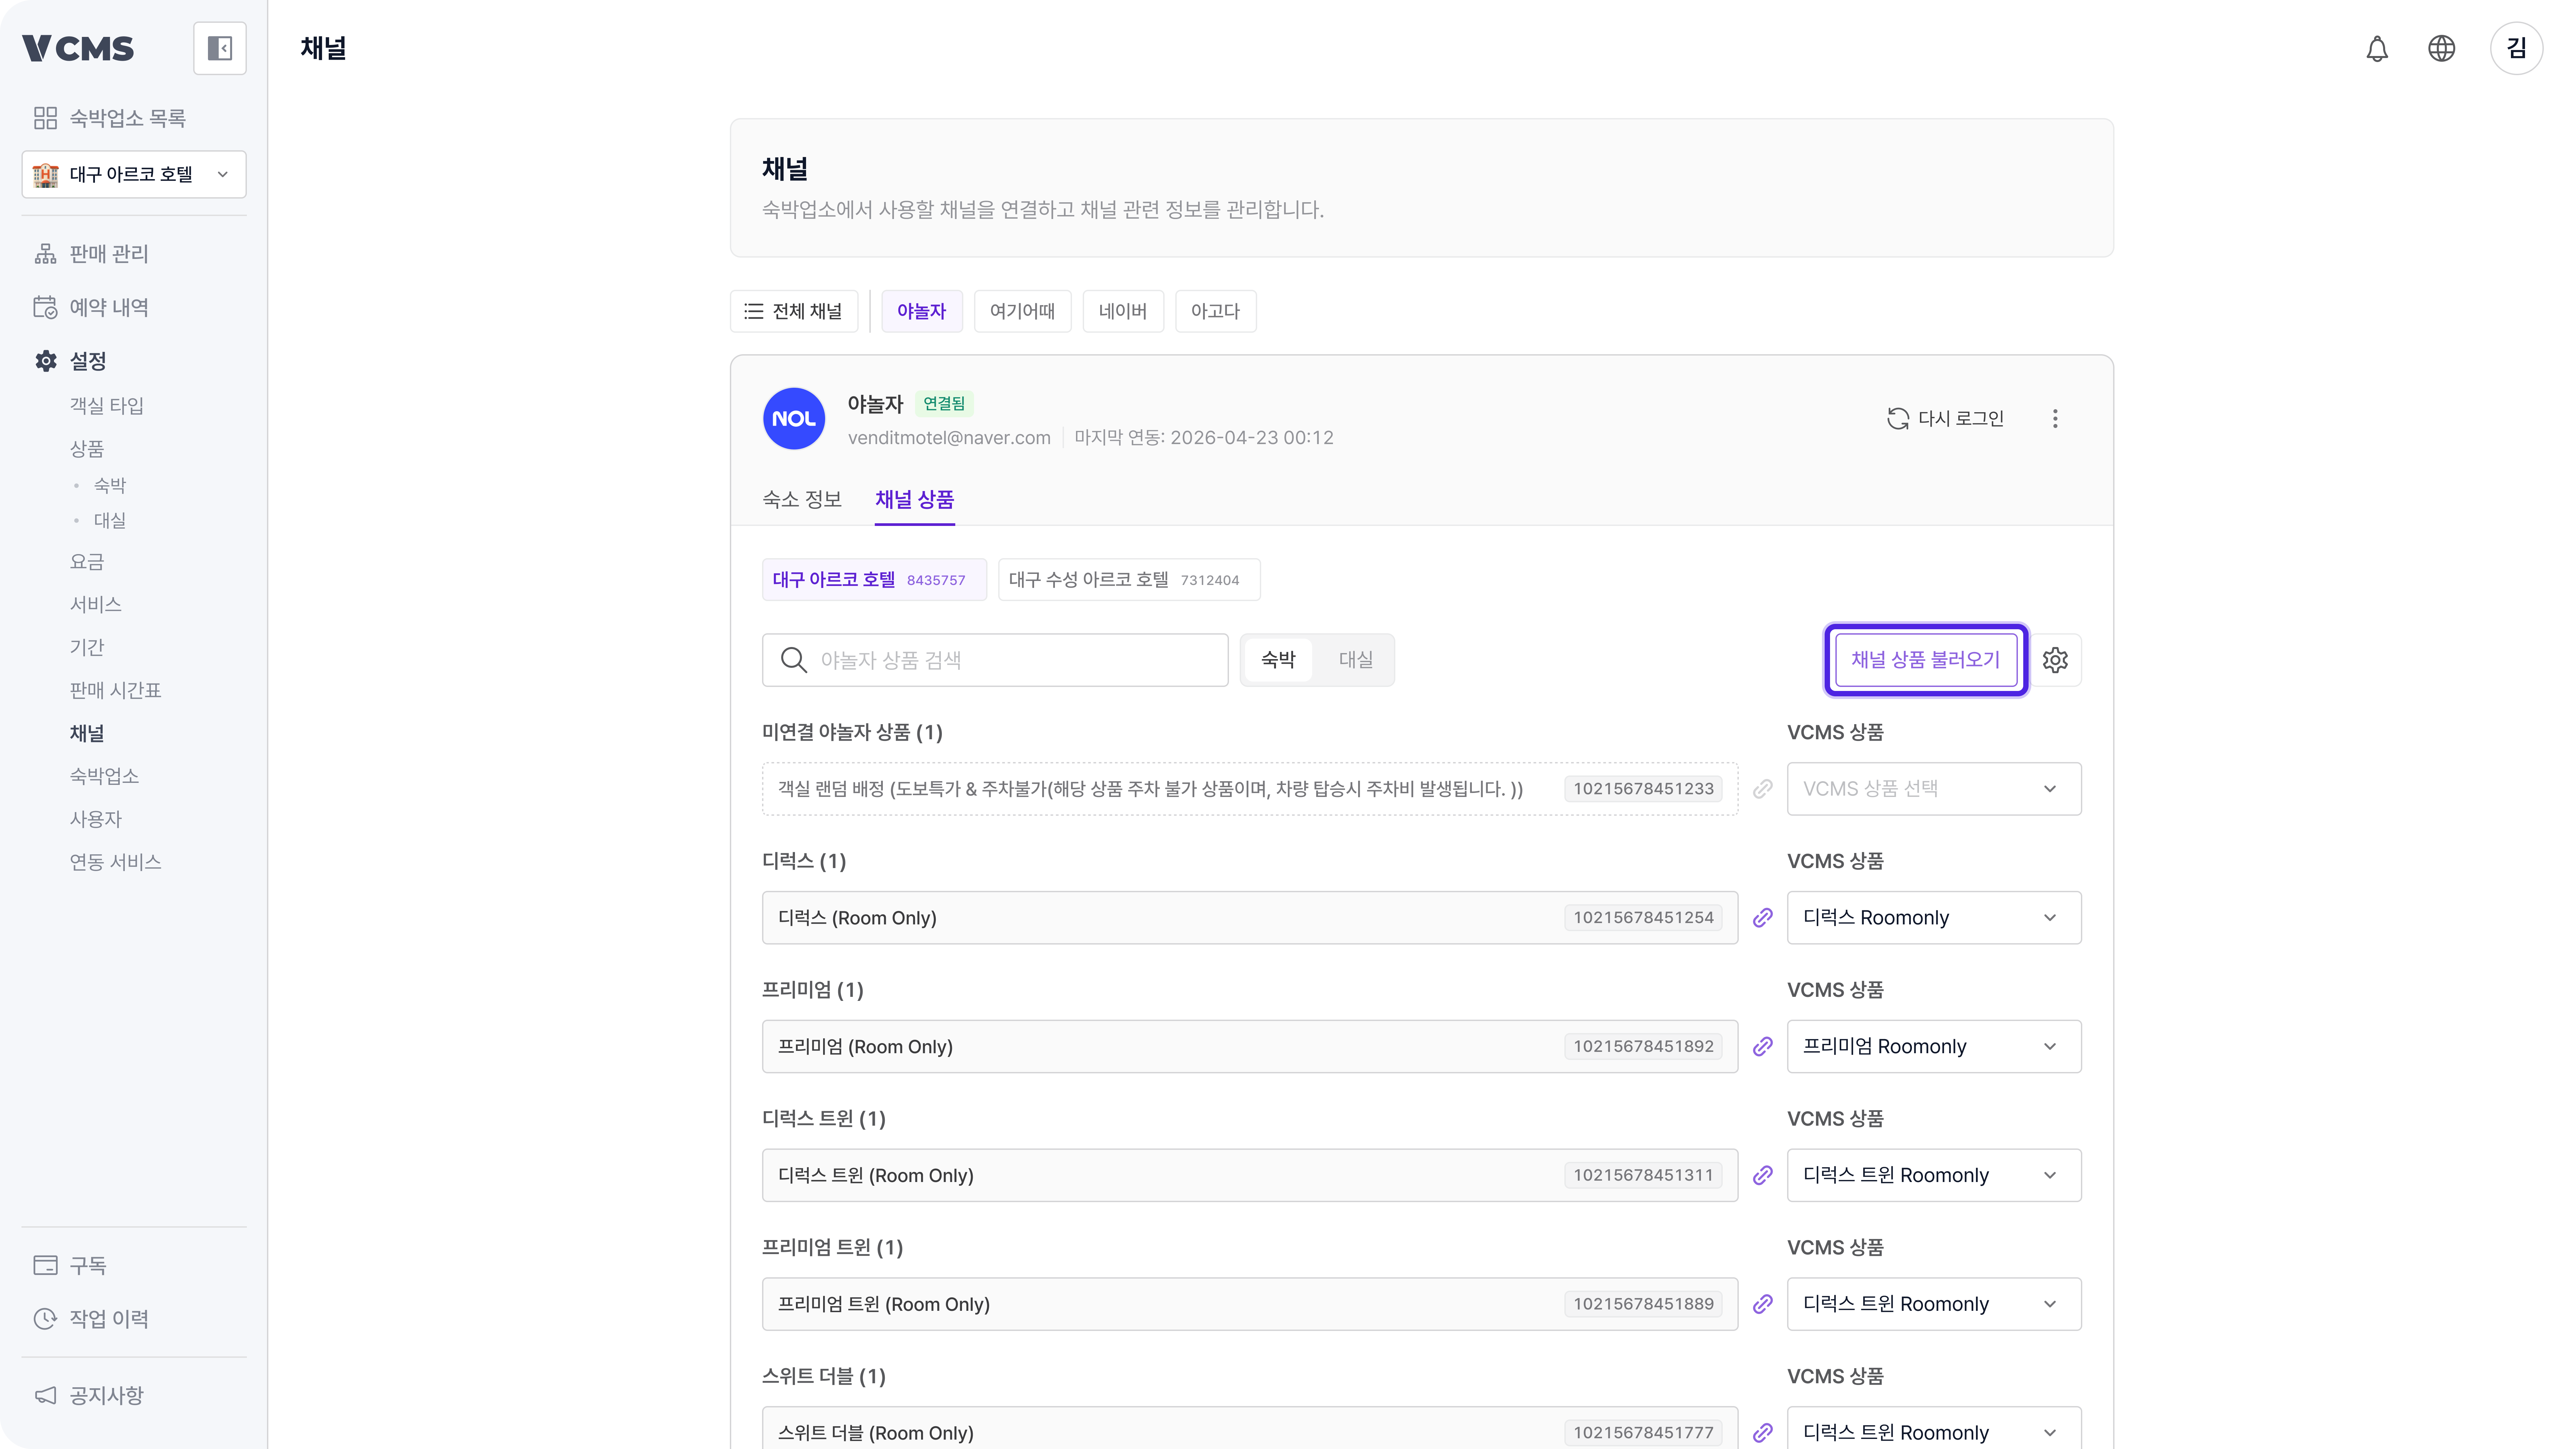
Task: Open 요금 settings item
Action: click(87, 562)
